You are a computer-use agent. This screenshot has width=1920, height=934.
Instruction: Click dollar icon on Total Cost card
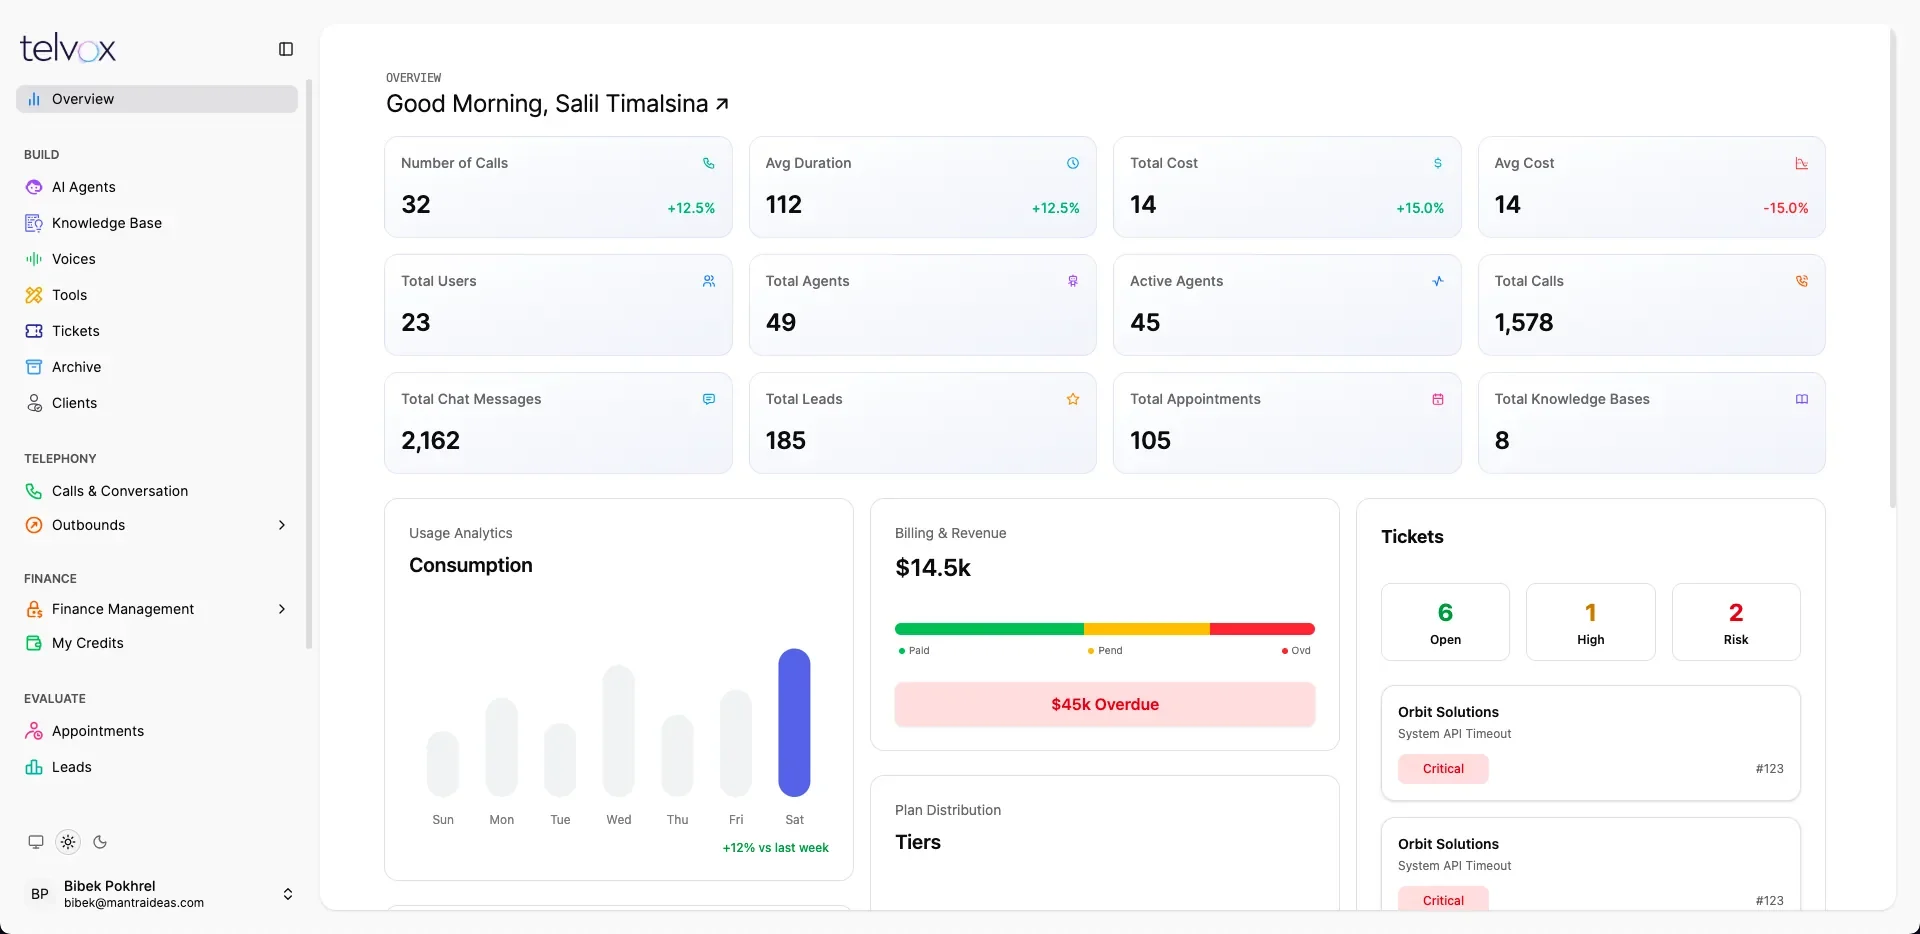point(1438,163)
